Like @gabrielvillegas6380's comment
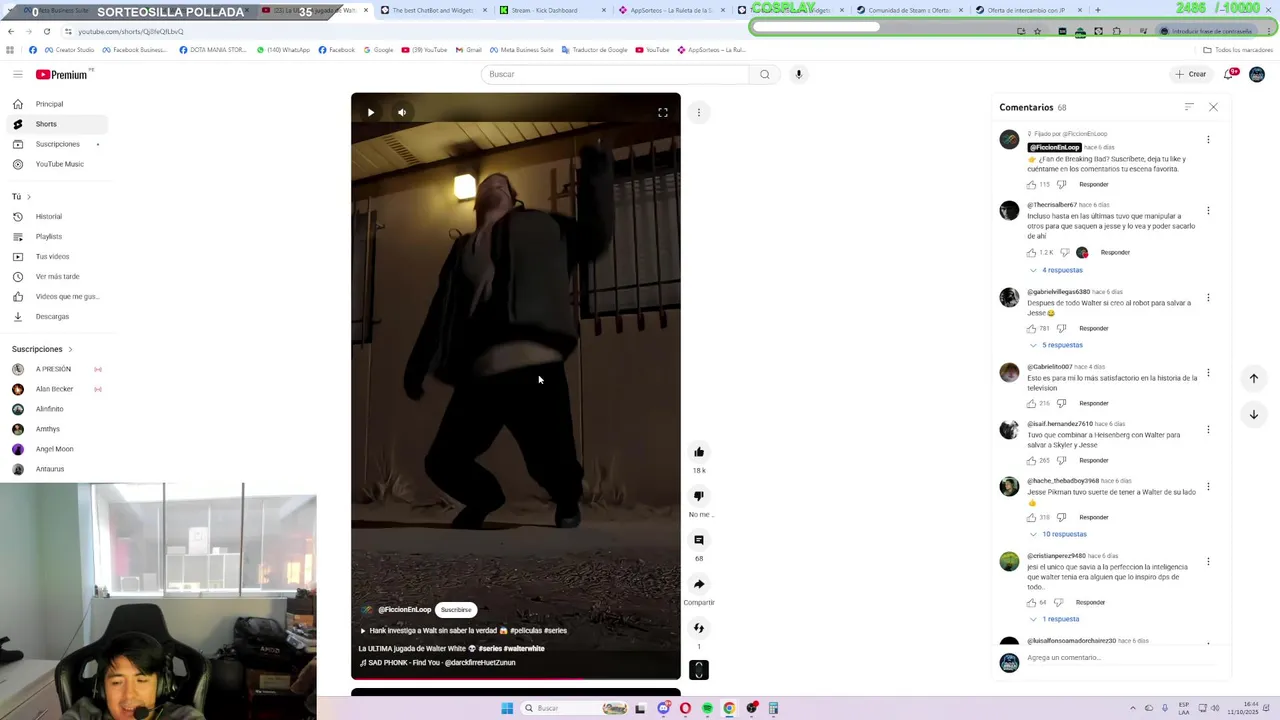 coord(1032,328)
